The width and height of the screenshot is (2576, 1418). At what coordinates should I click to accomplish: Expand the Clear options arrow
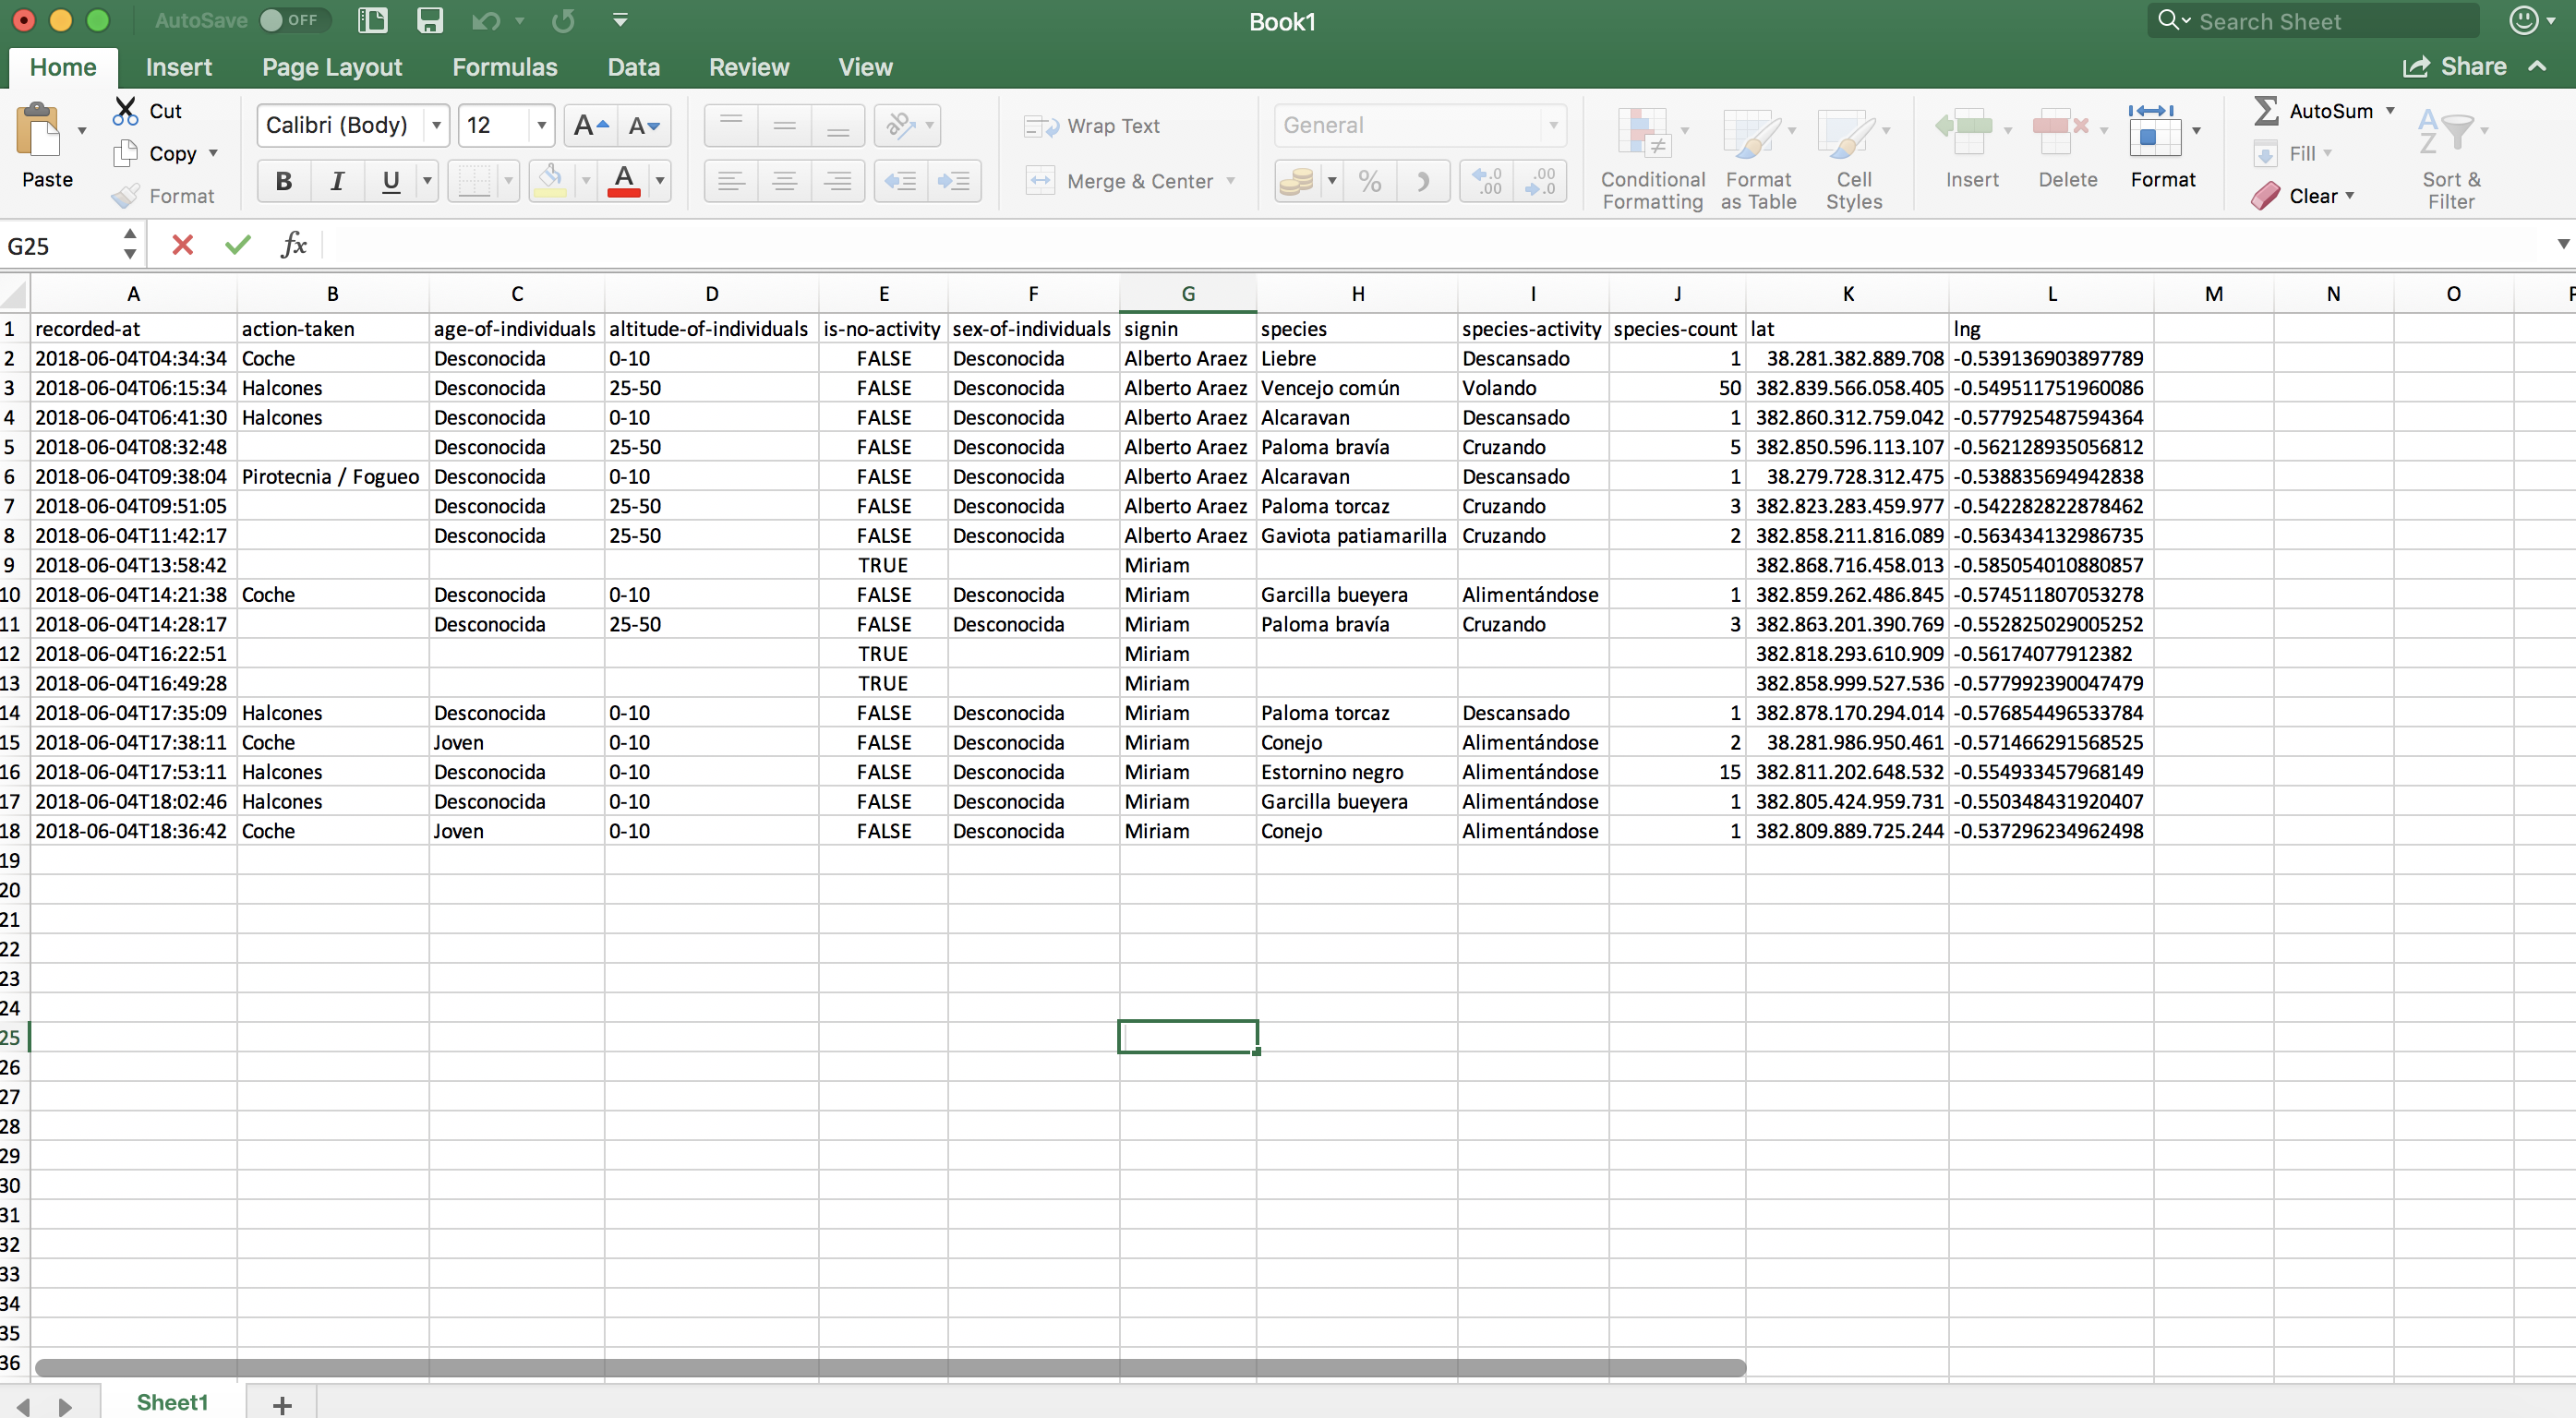[2350, 195]
